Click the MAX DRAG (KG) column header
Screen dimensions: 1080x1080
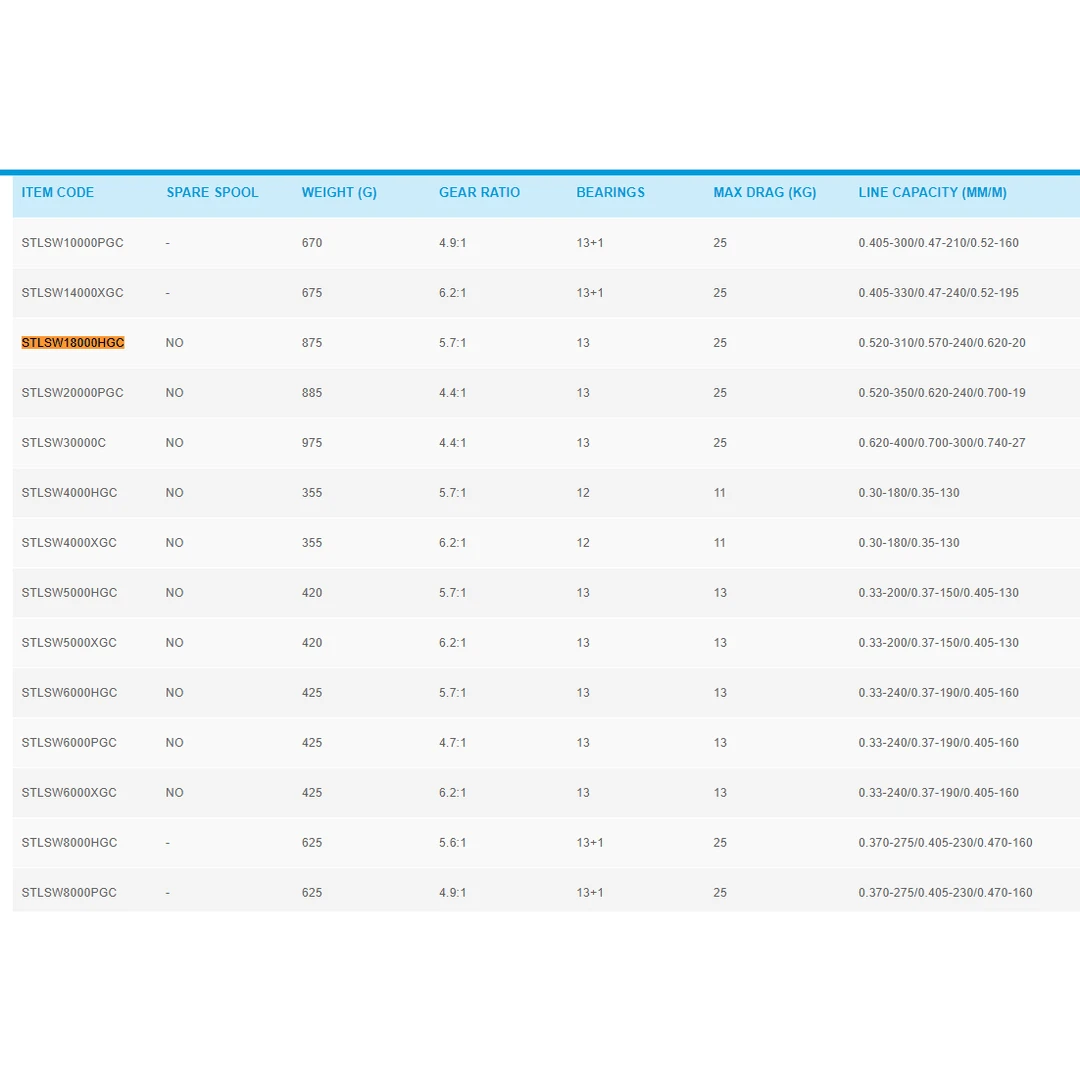(x=764, y=192)
